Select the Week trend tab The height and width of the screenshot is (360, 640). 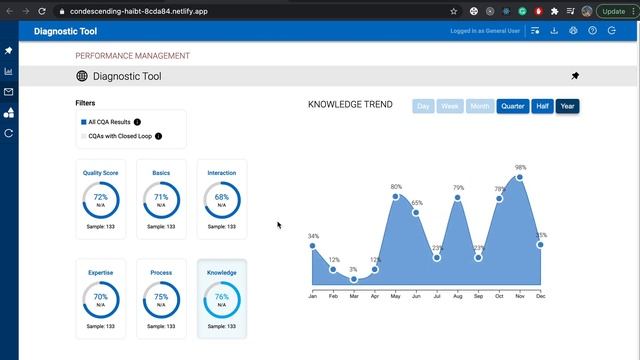click(x=450, y=106)
